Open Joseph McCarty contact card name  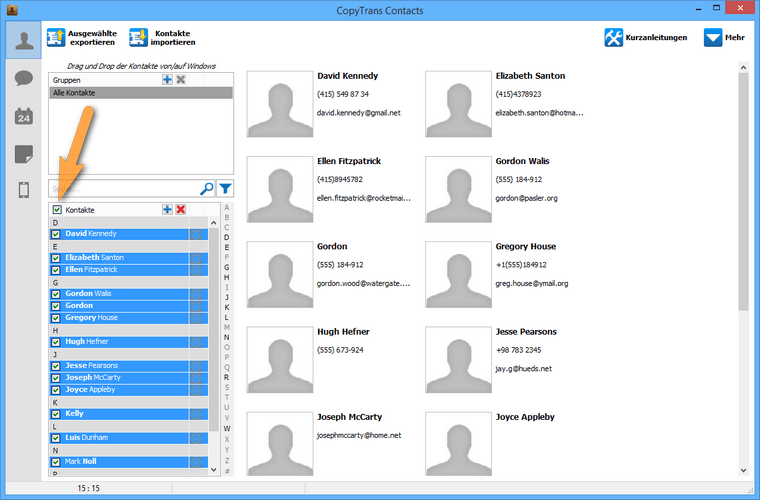(x=349, y=417)
